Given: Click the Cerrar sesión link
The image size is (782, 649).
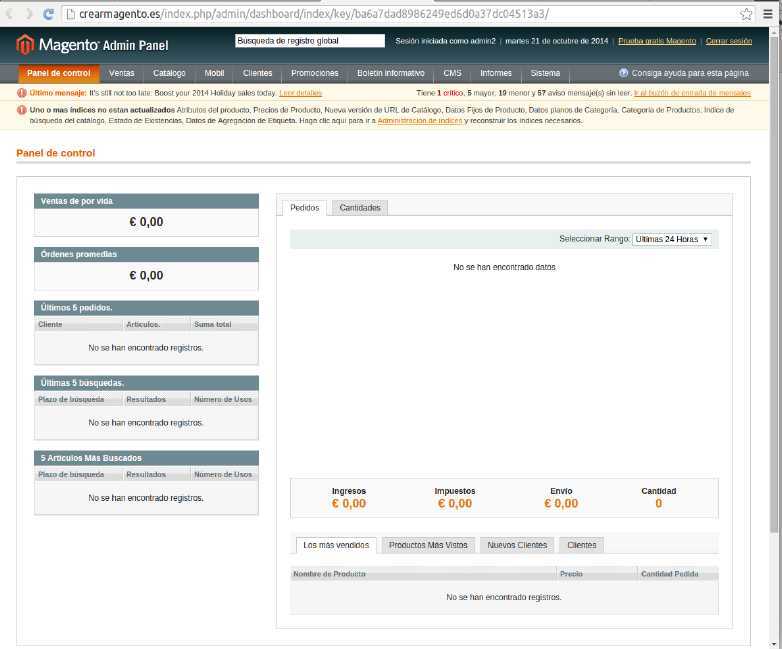Looking at the screenshot, I should point(728,41).
